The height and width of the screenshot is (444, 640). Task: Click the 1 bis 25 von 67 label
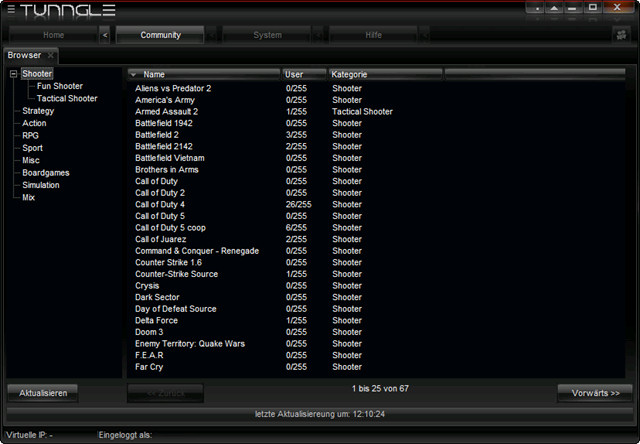(x=380, y=388)
